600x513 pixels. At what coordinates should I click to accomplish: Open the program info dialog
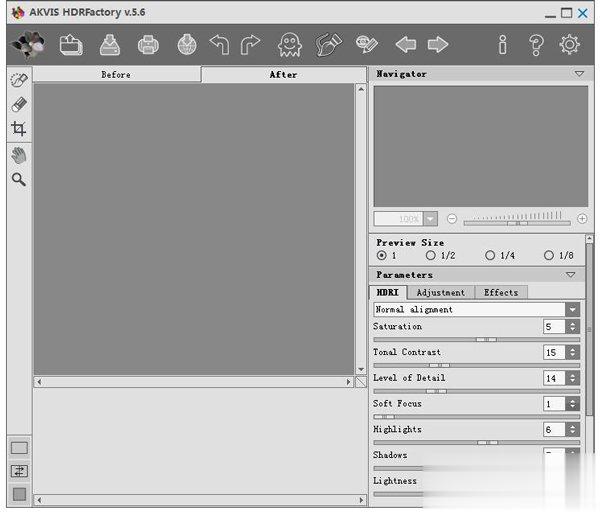503,45
